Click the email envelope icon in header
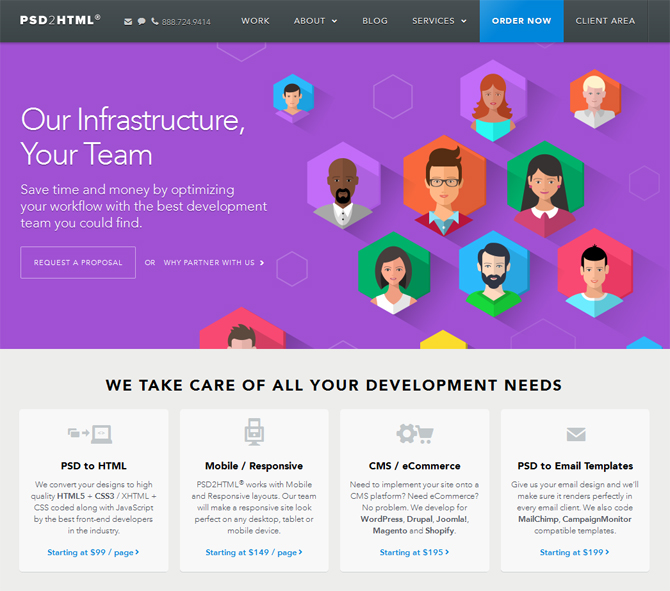Screen dimensions: 670x591 click(x=128, y=21)
